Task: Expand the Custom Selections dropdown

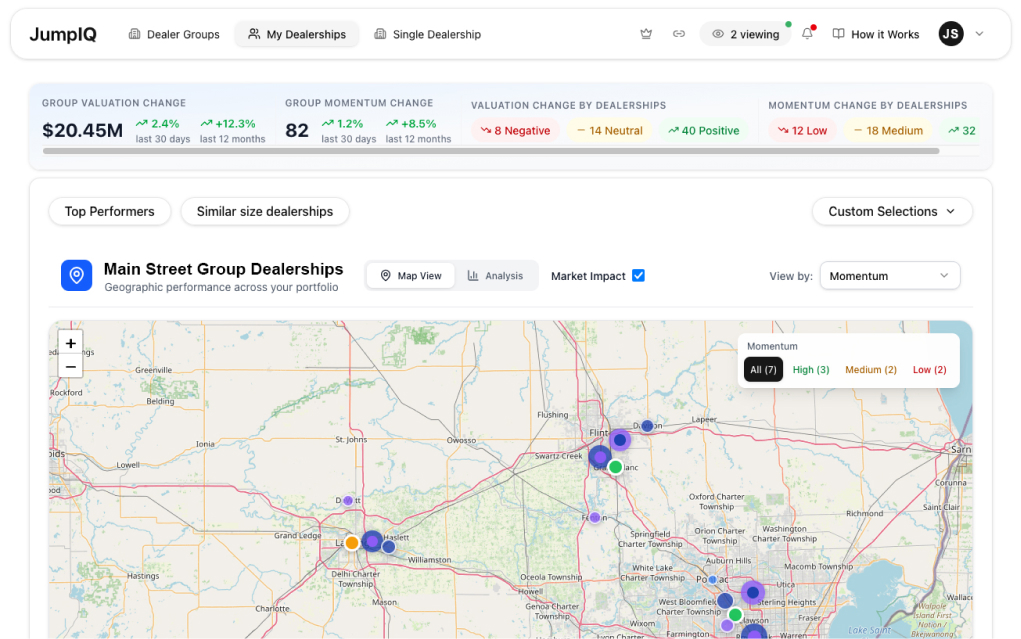Action: coord(892,212)
